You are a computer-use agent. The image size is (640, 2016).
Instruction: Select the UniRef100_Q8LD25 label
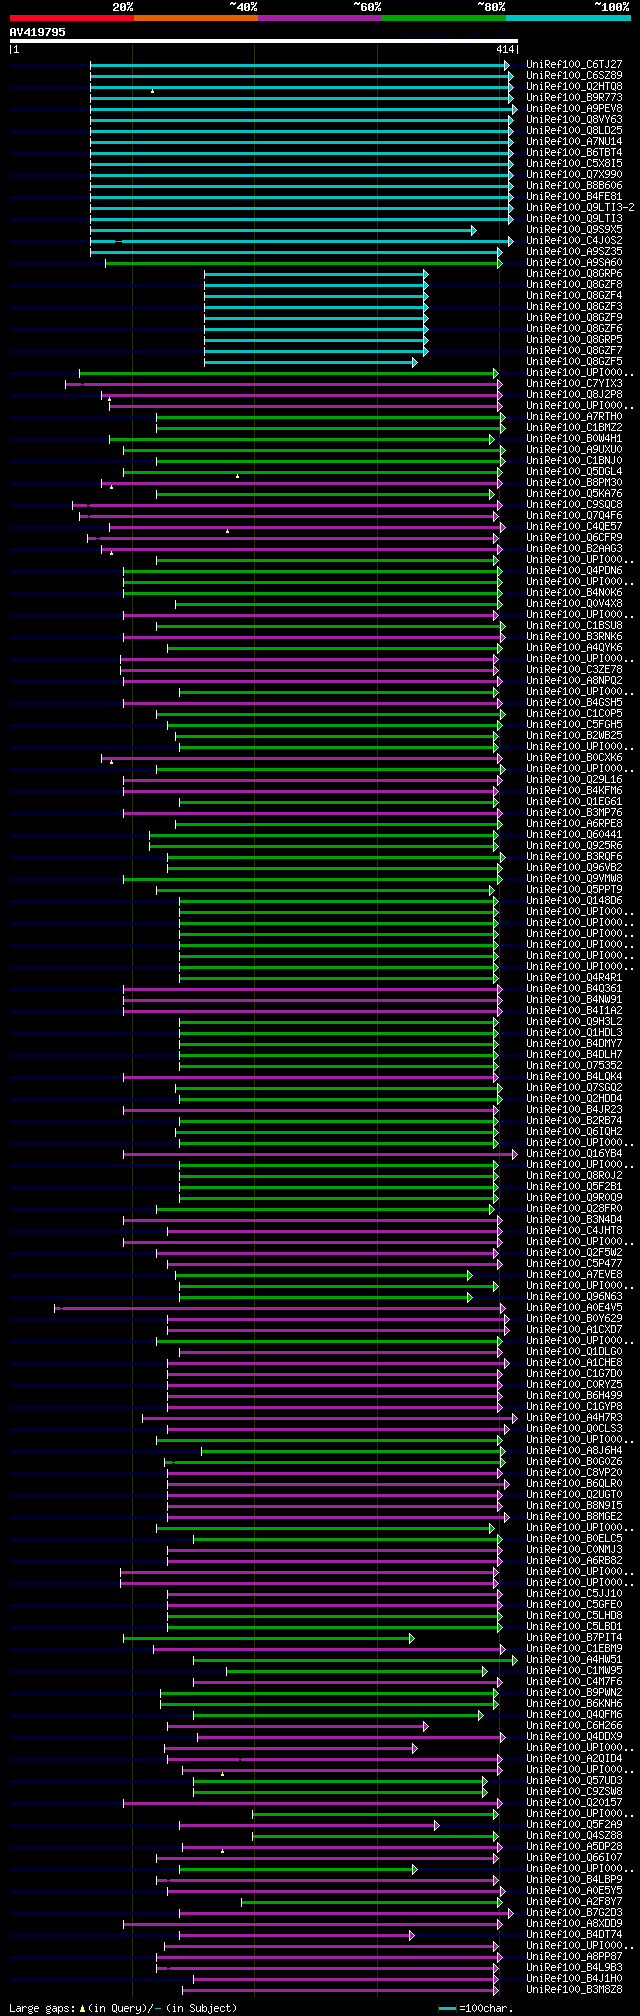pyautogui.click(x=574, y=131)
